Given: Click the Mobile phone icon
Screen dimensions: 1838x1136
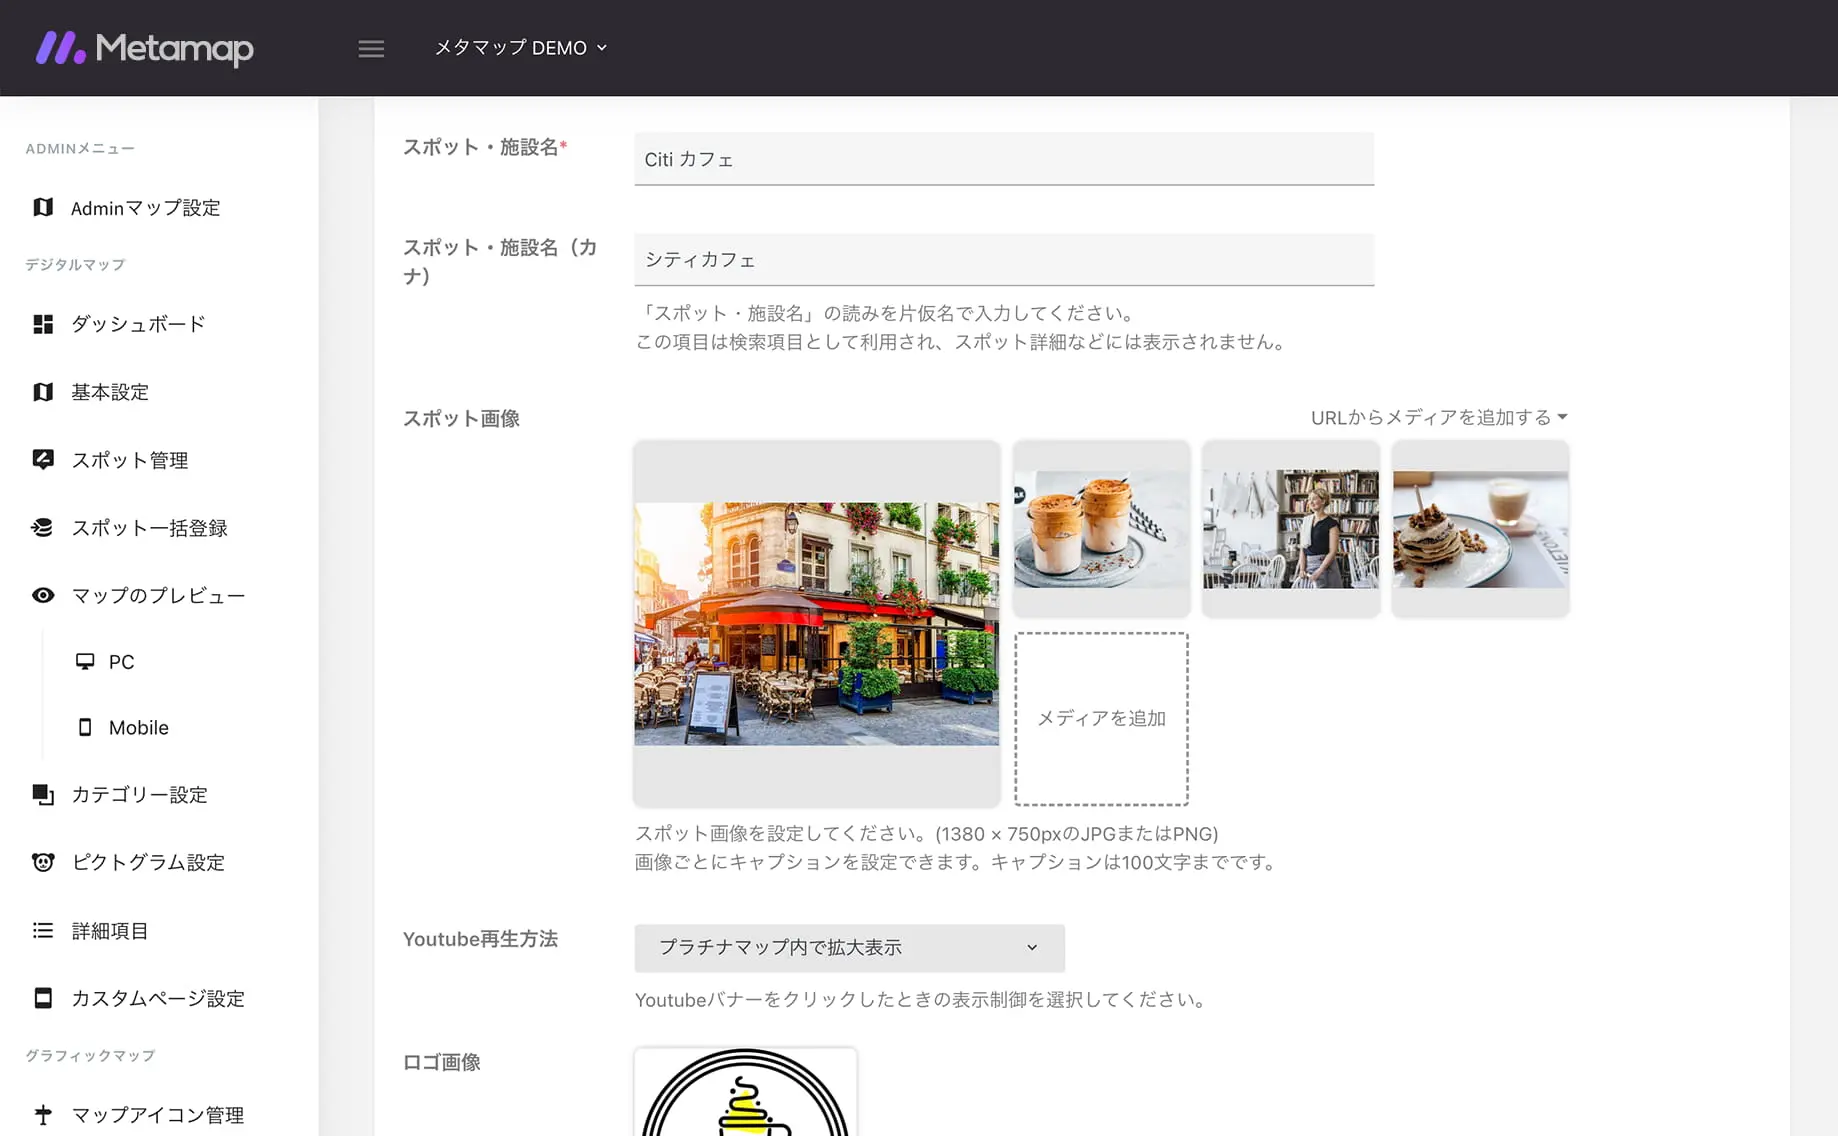Looking at the screenshot, I should point(85,727).
